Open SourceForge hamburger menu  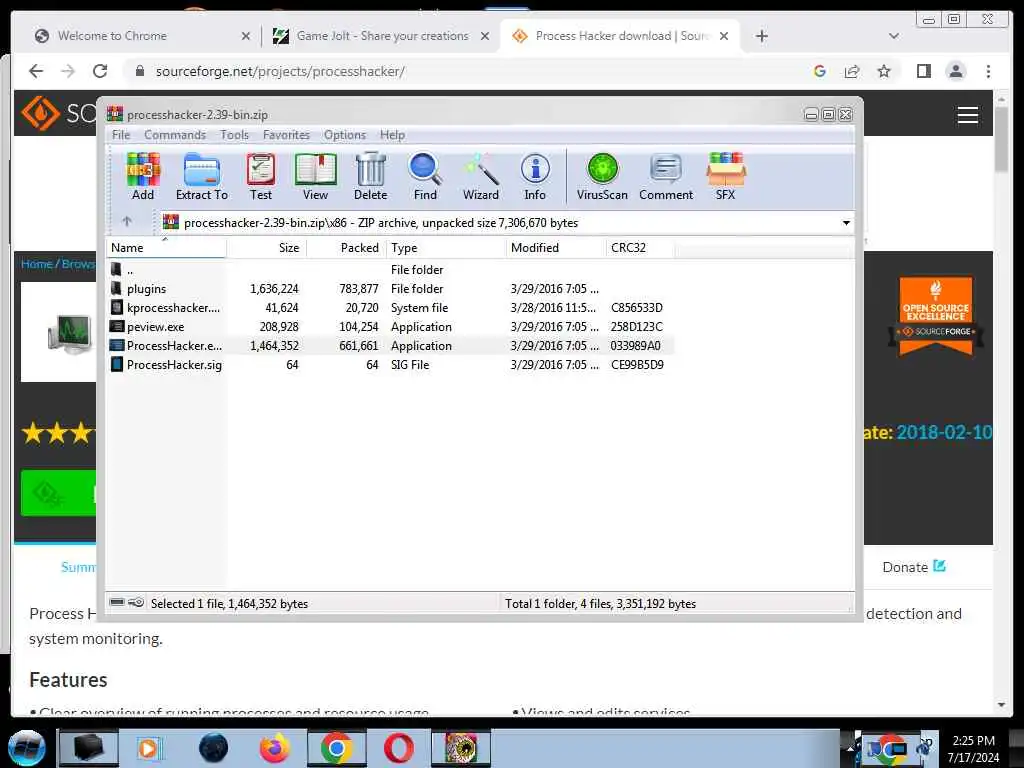[968, 115]
